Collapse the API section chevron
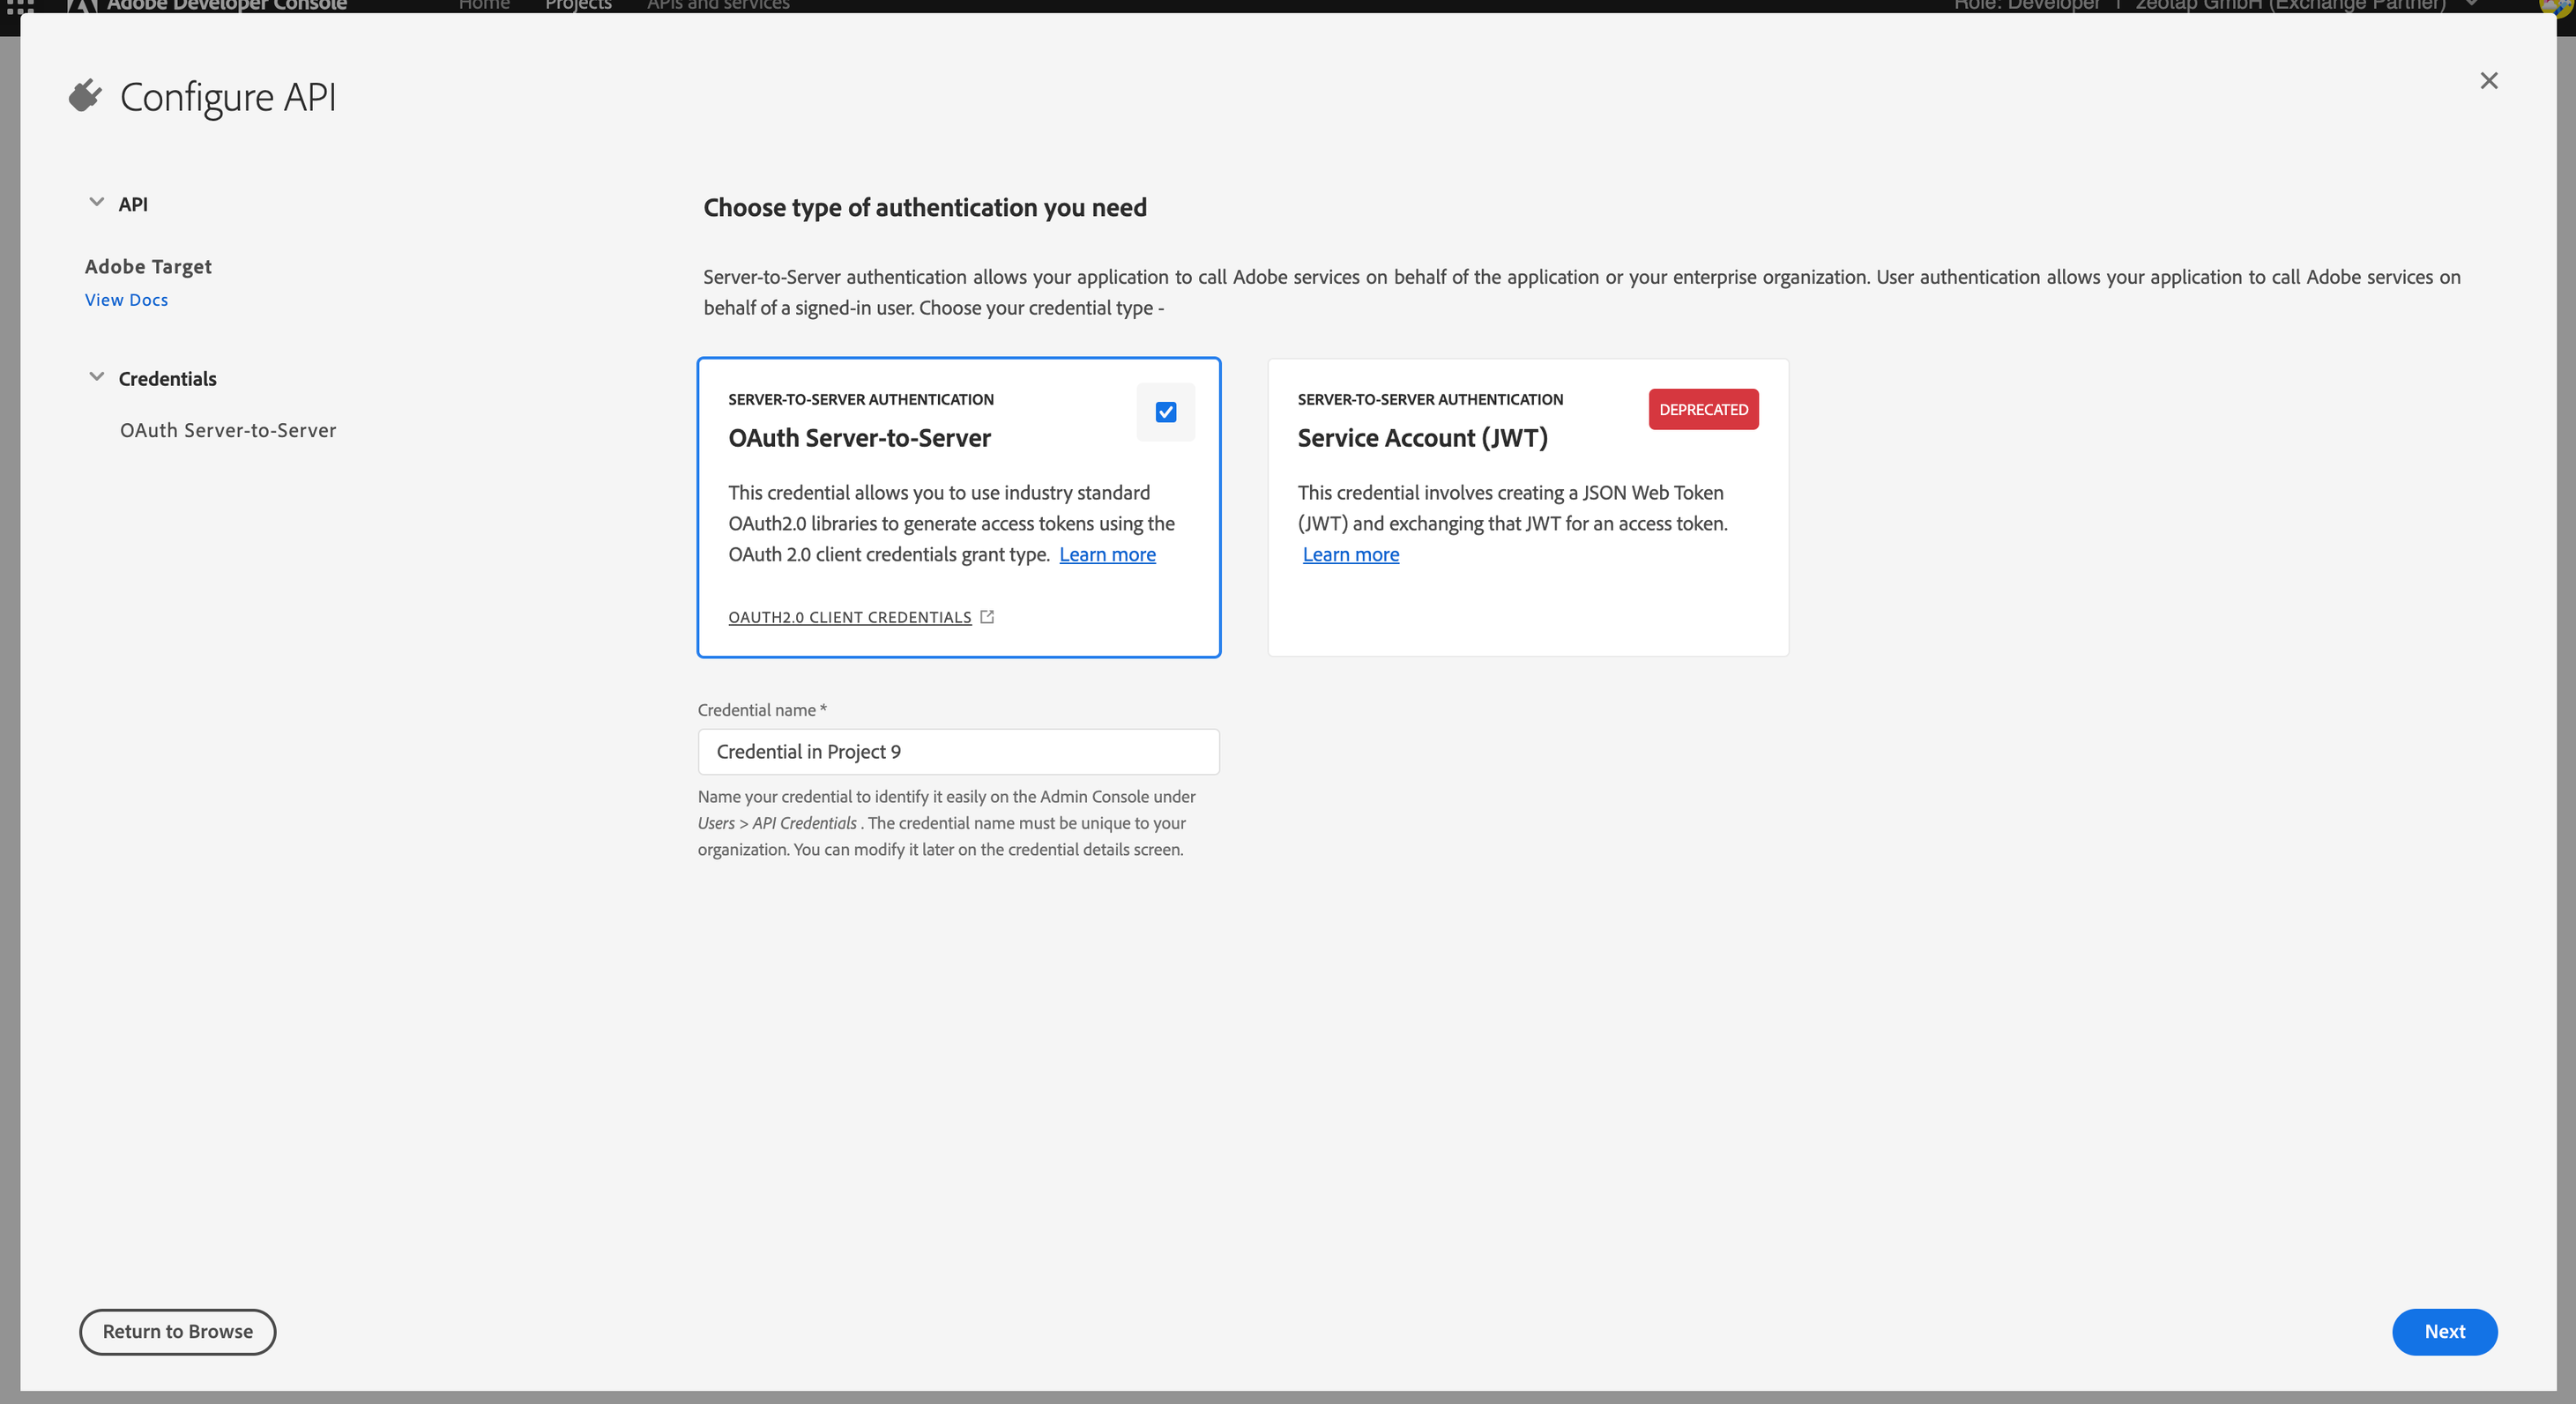The image size is (2576, 1404). click(x=96, y=203)
